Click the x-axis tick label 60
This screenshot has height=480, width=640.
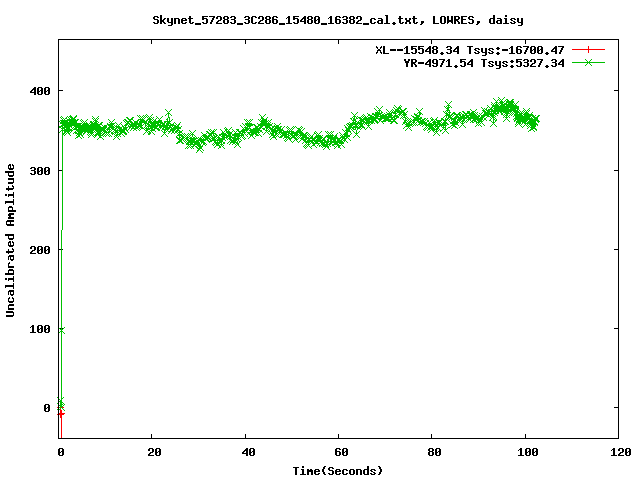[341, 452]
